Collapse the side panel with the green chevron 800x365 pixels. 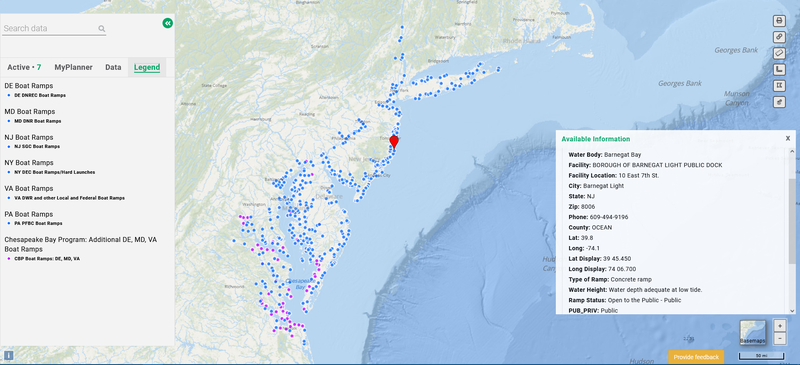click(167, 23)
